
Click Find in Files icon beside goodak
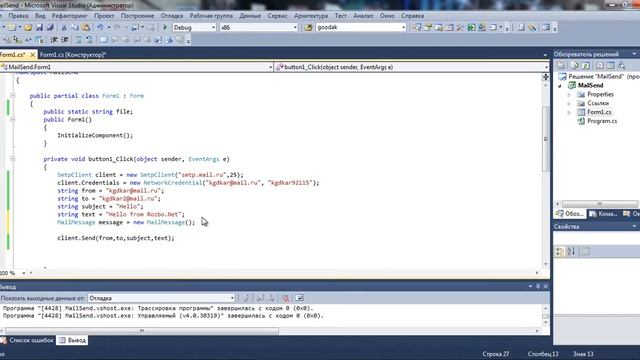309,27
